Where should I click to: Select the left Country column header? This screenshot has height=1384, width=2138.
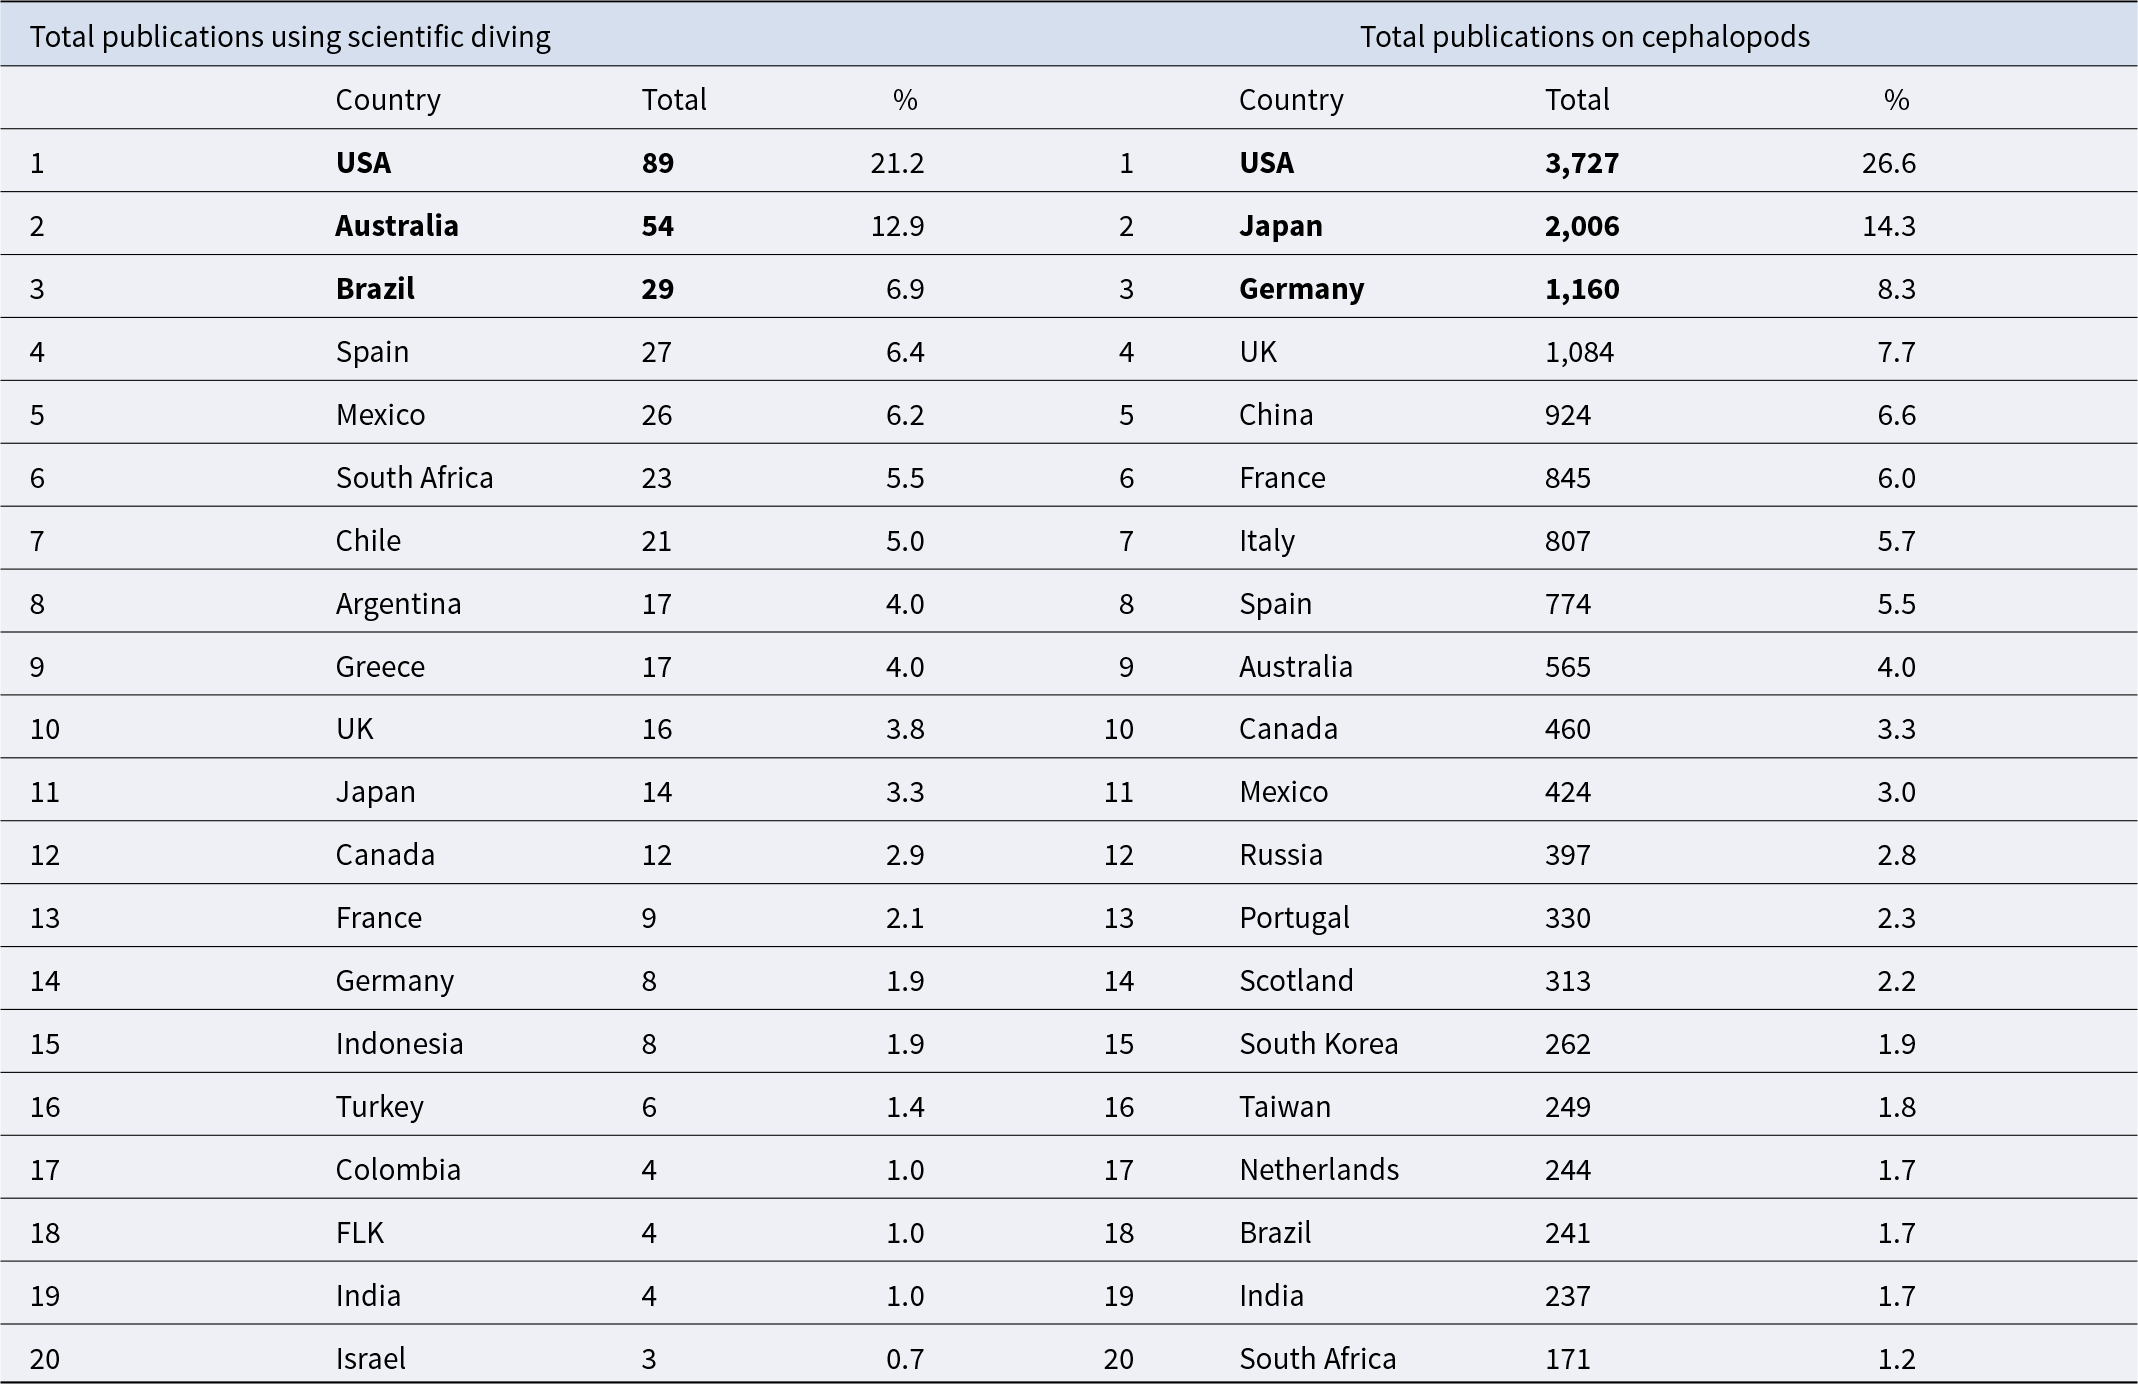click(x=388, y=100)
